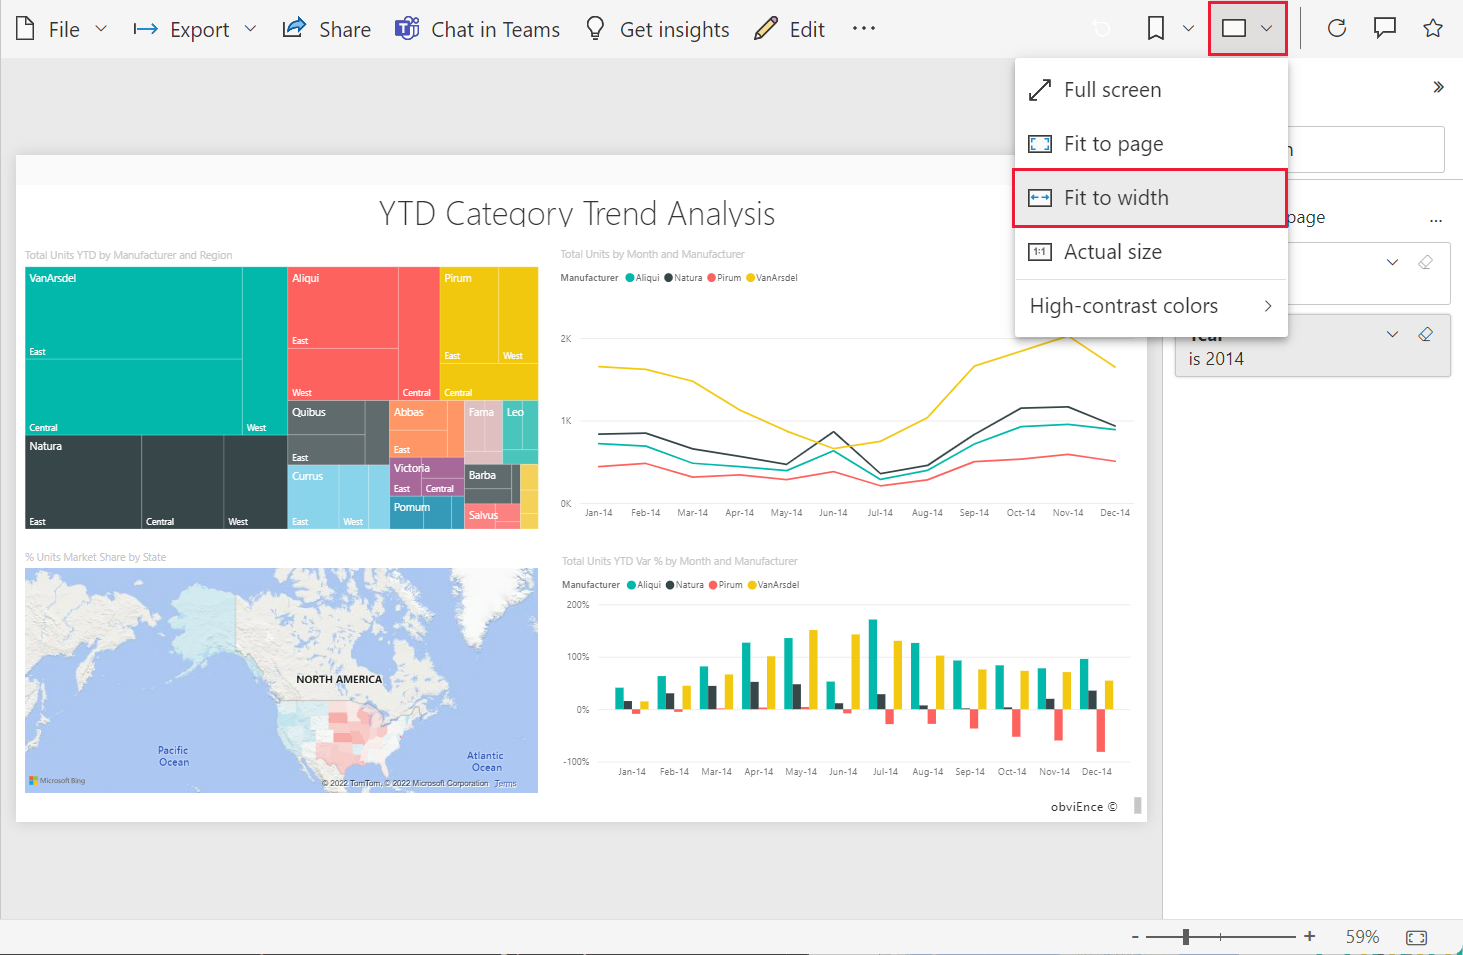This screenshot has height=955, width=1463.
Task: Open High-contrast colors submenu
Action: point(1150,306)
